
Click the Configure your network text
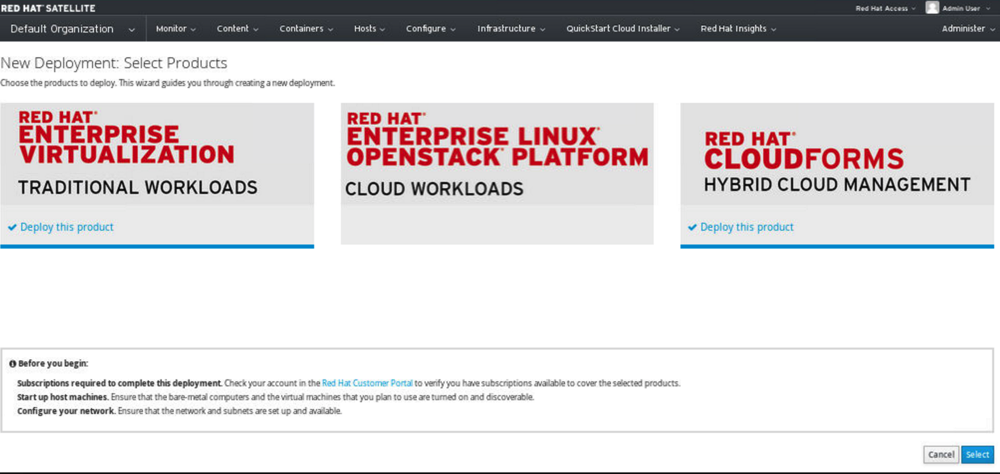tap(66, 411)
